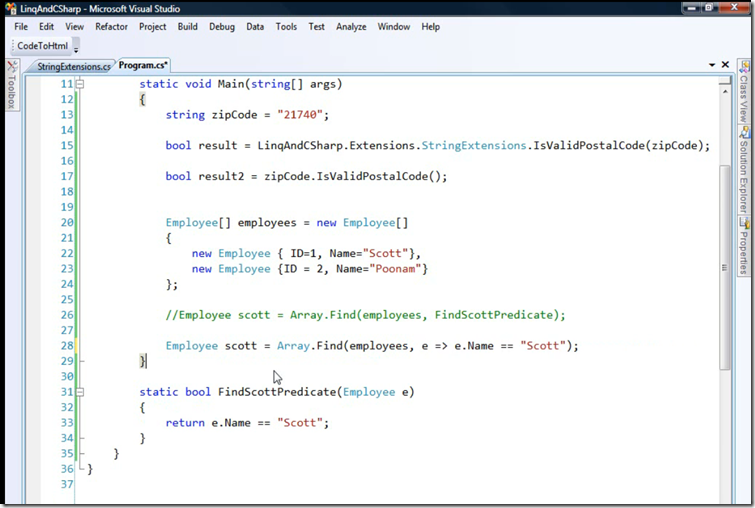
Task: Select the Program.cs* tab
Action: [143, 65]
